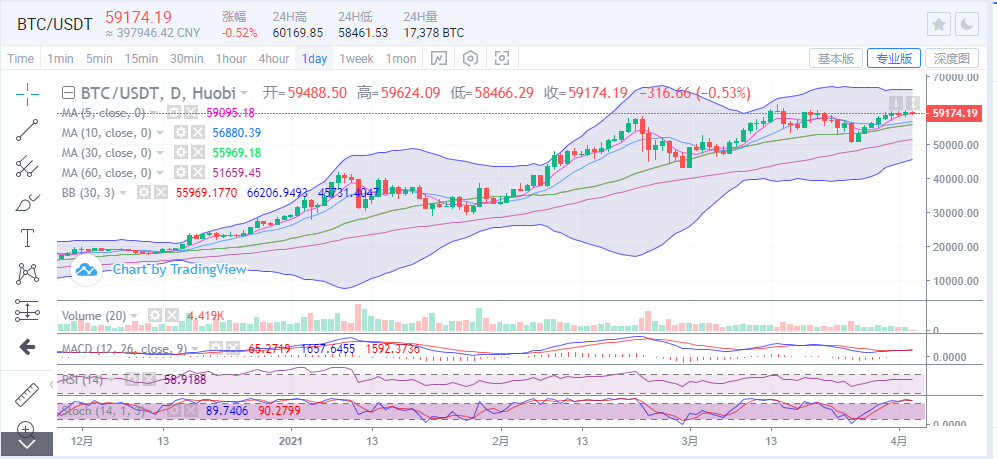Switch to the 5min interval
The width and height of the screenshot is (997, 459).
tap(99, 58)
